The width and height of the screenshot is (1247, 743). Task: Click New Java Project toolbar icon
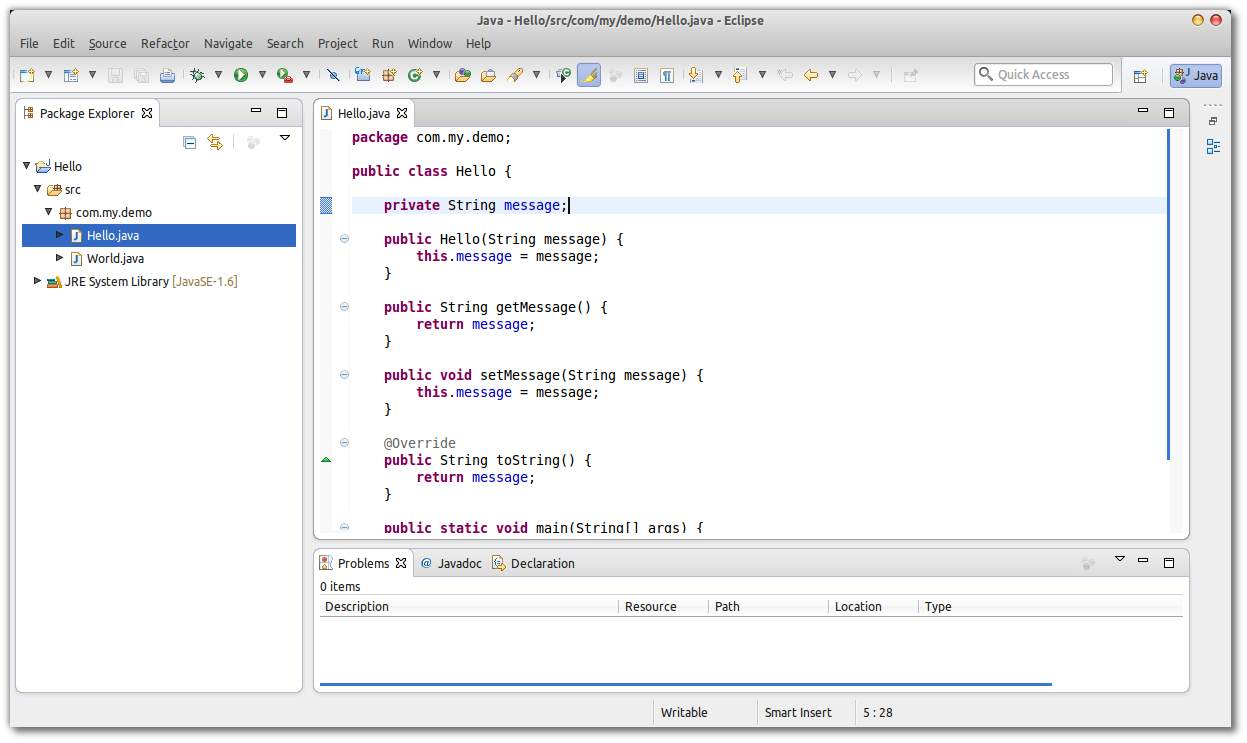(363, 75)
